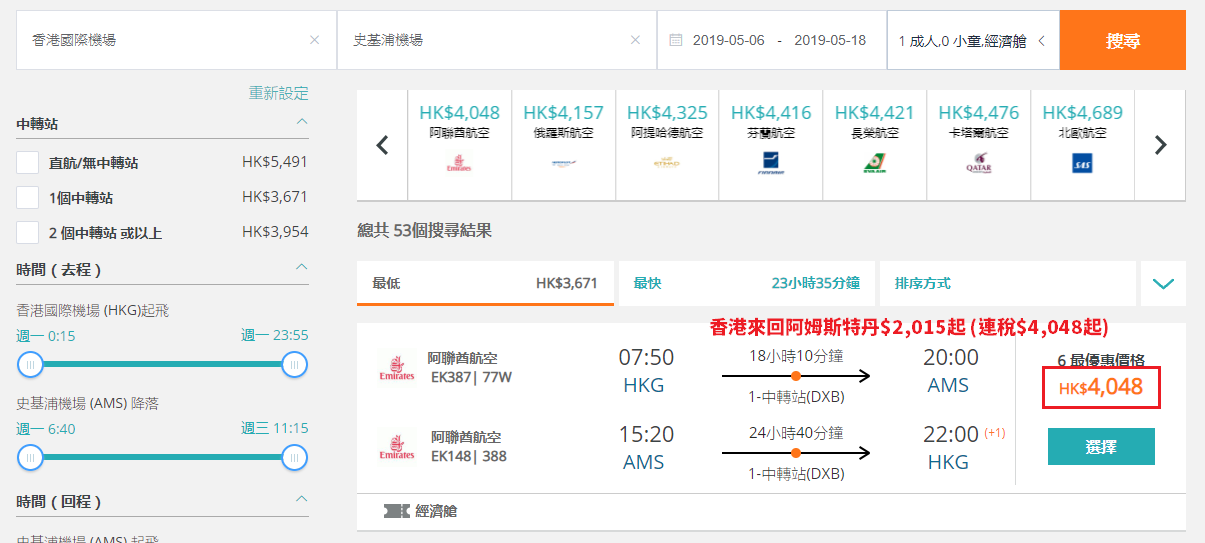Click the economy class seat icon
Screen dimensions: 1205x543
coord(396,511)
